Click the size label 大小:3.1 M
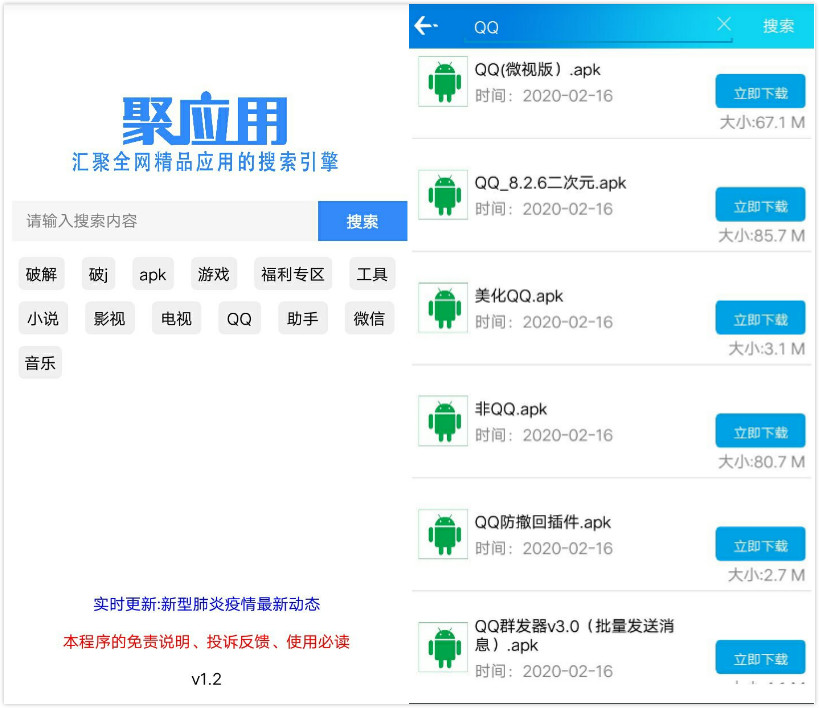The image size is (819, 708). coord(767,349)
